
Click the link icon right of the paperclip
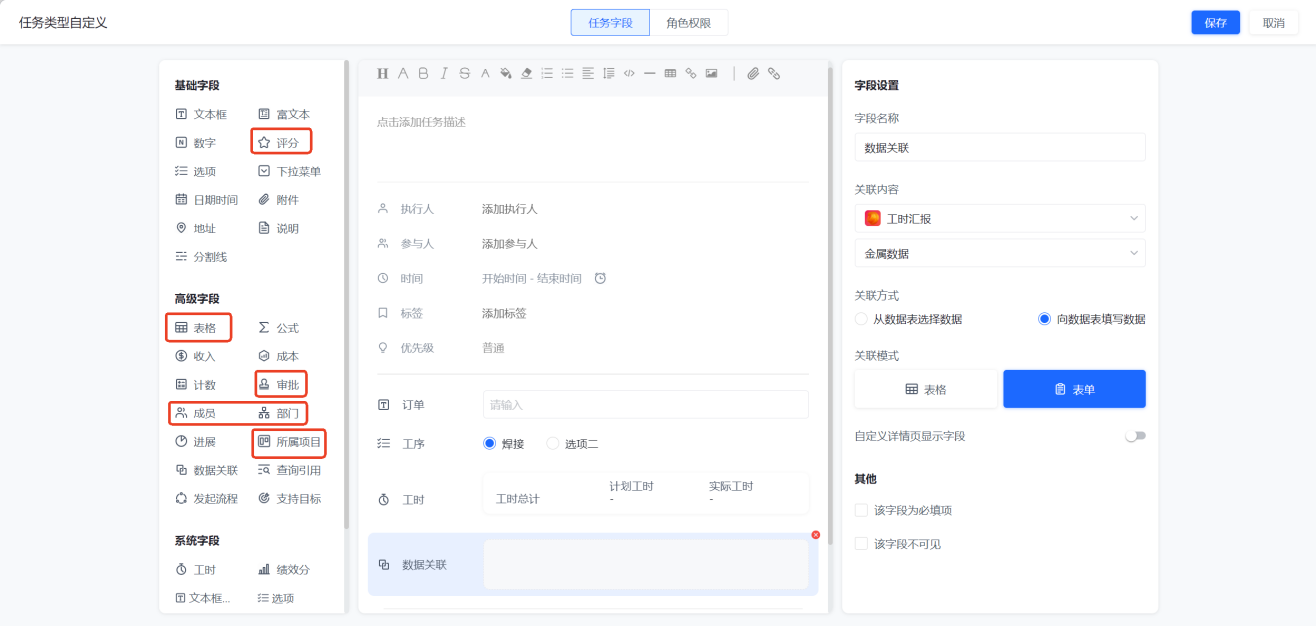coord(774,73)
